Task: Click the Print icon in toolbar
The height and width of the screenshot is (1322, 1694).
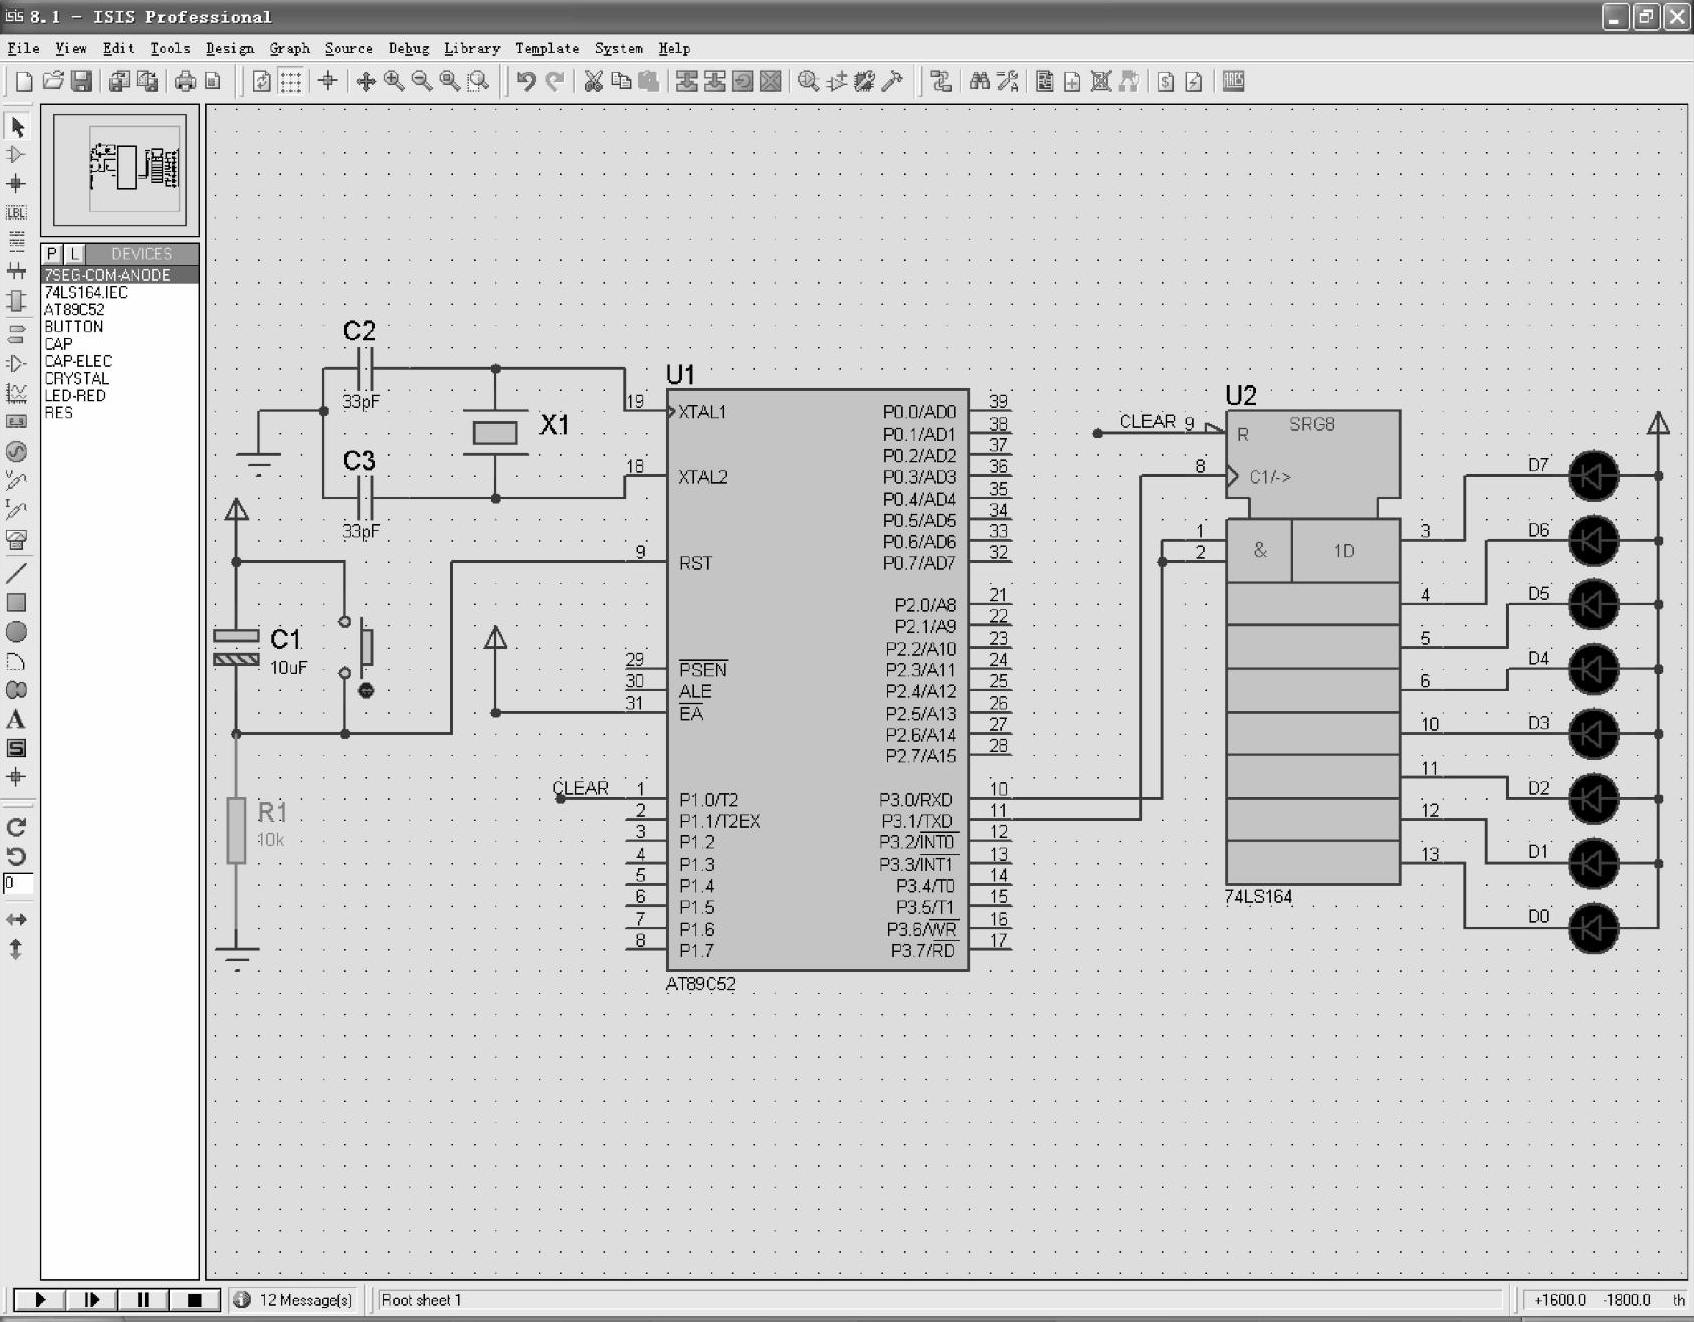Action: pos(185,82)
